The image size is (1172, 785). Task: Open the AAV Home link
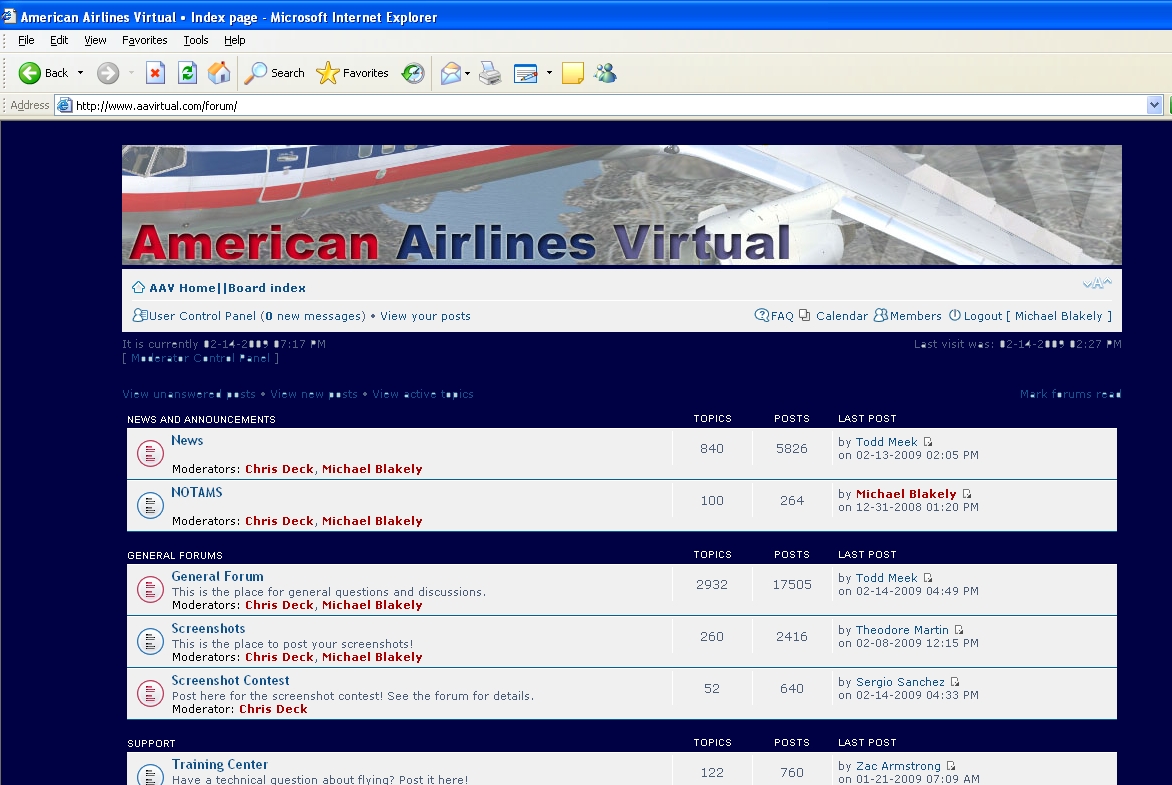(x=182, y=288)
